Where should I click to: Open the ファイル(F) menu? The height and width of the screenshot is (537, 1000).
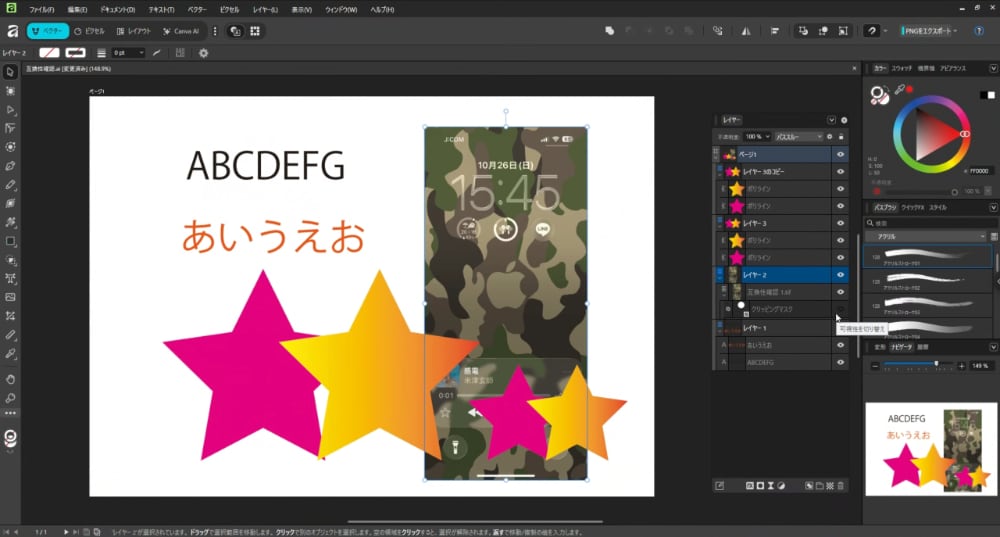click(42, 9)
